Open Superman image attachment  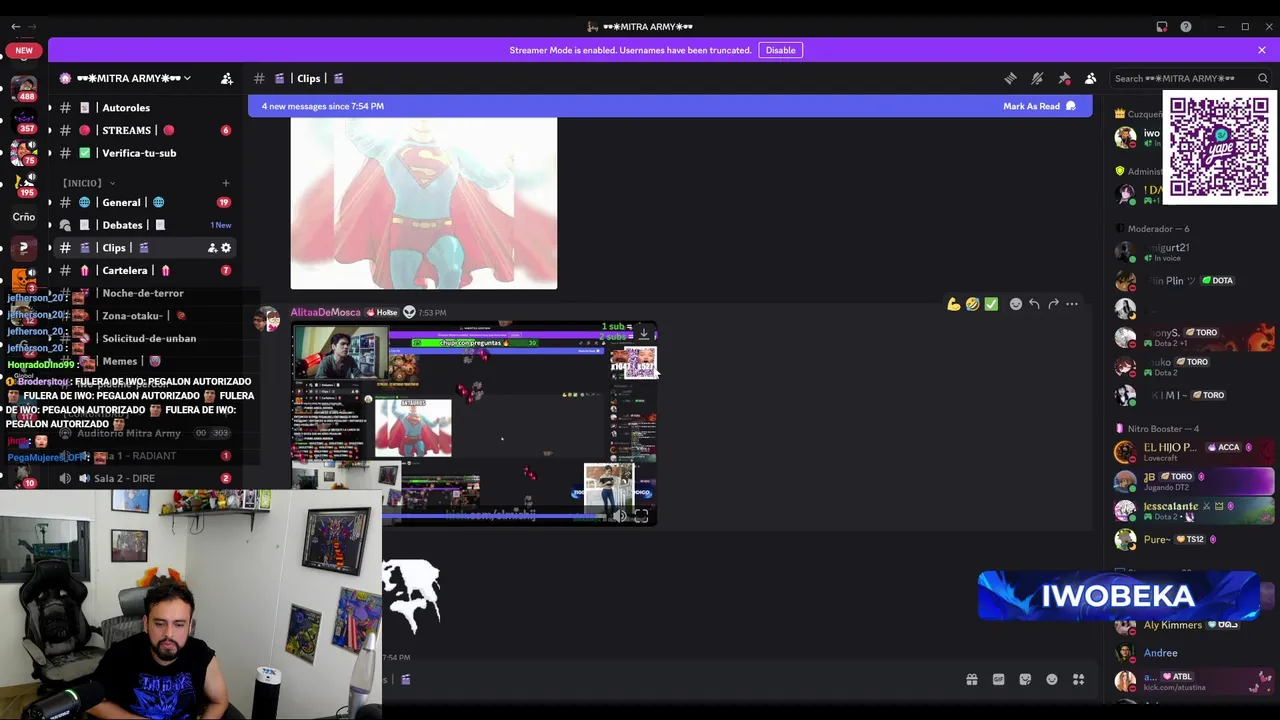(x=424, y=203)
